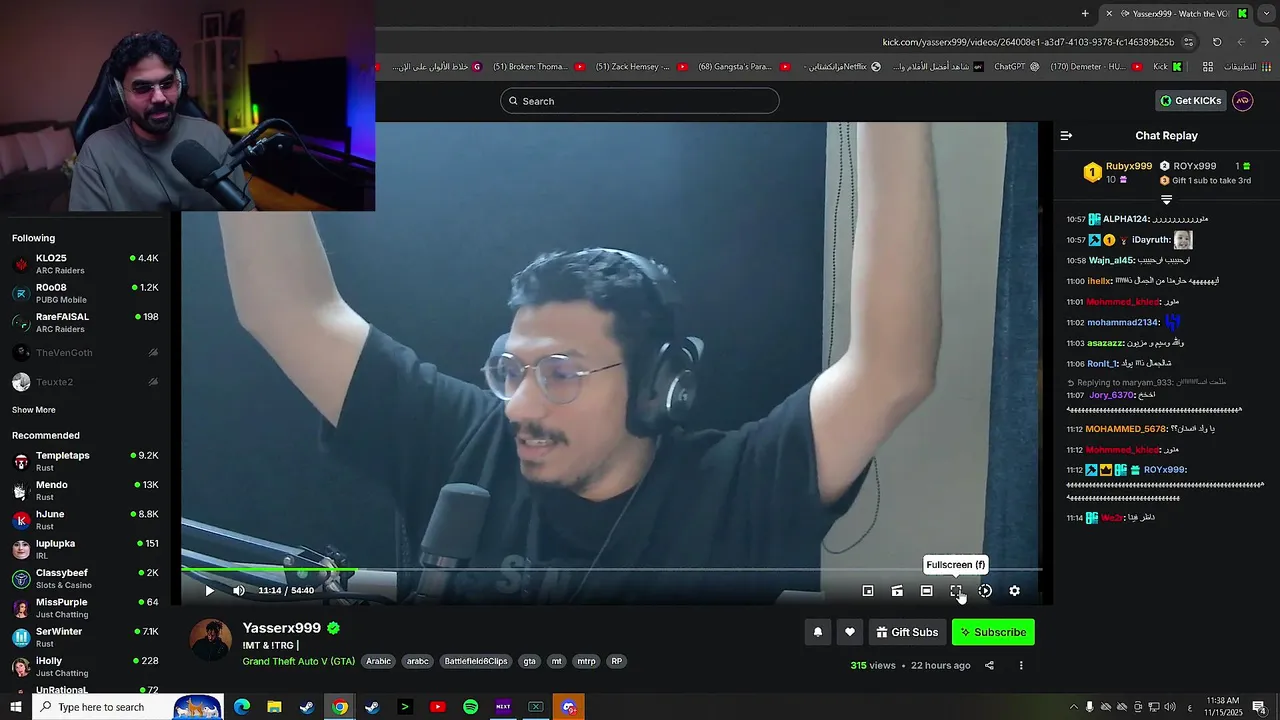This screenshot has width=1280, height=720.
Task: Share this video using the share icon
Action: (989, 665)
